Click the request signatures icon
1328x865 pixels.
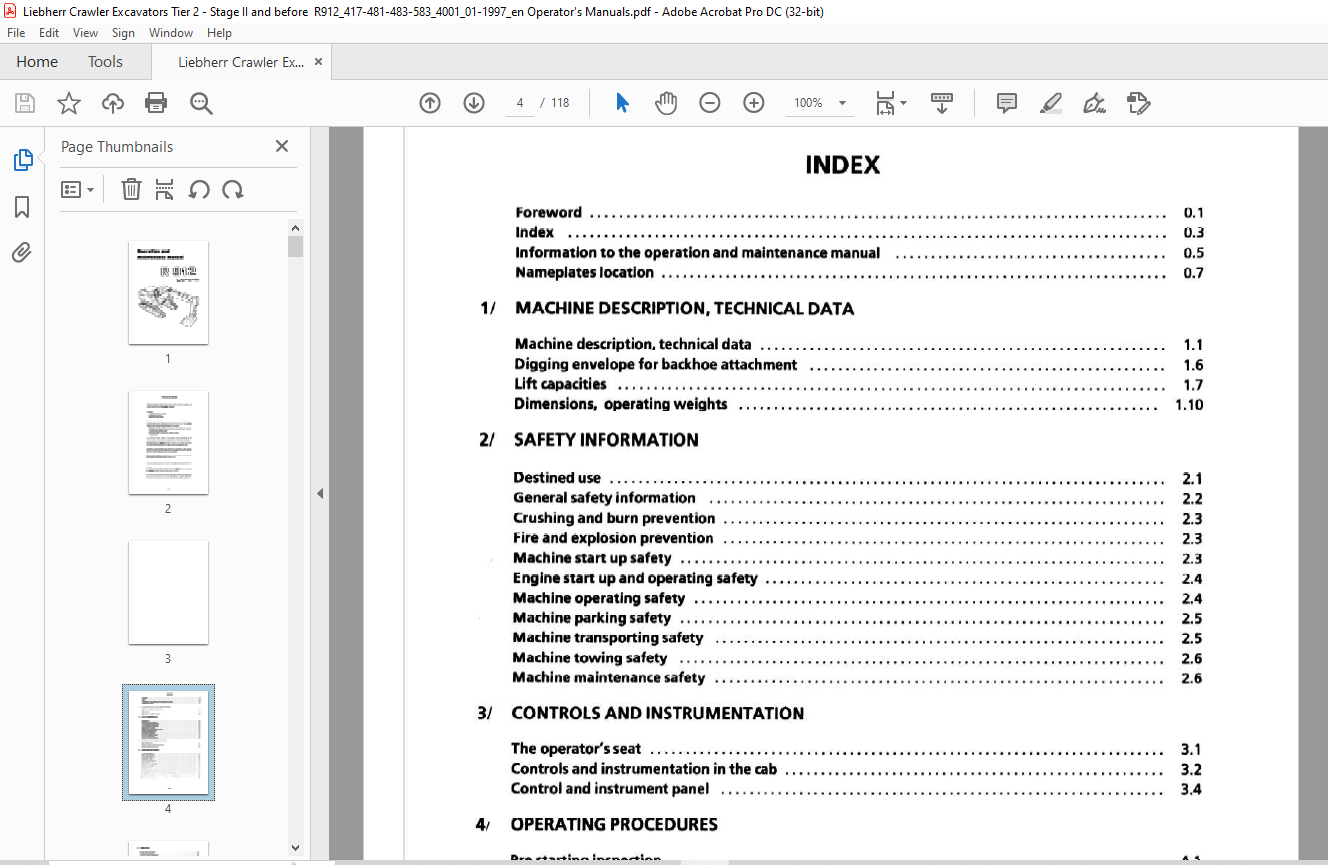[1138, 103]
